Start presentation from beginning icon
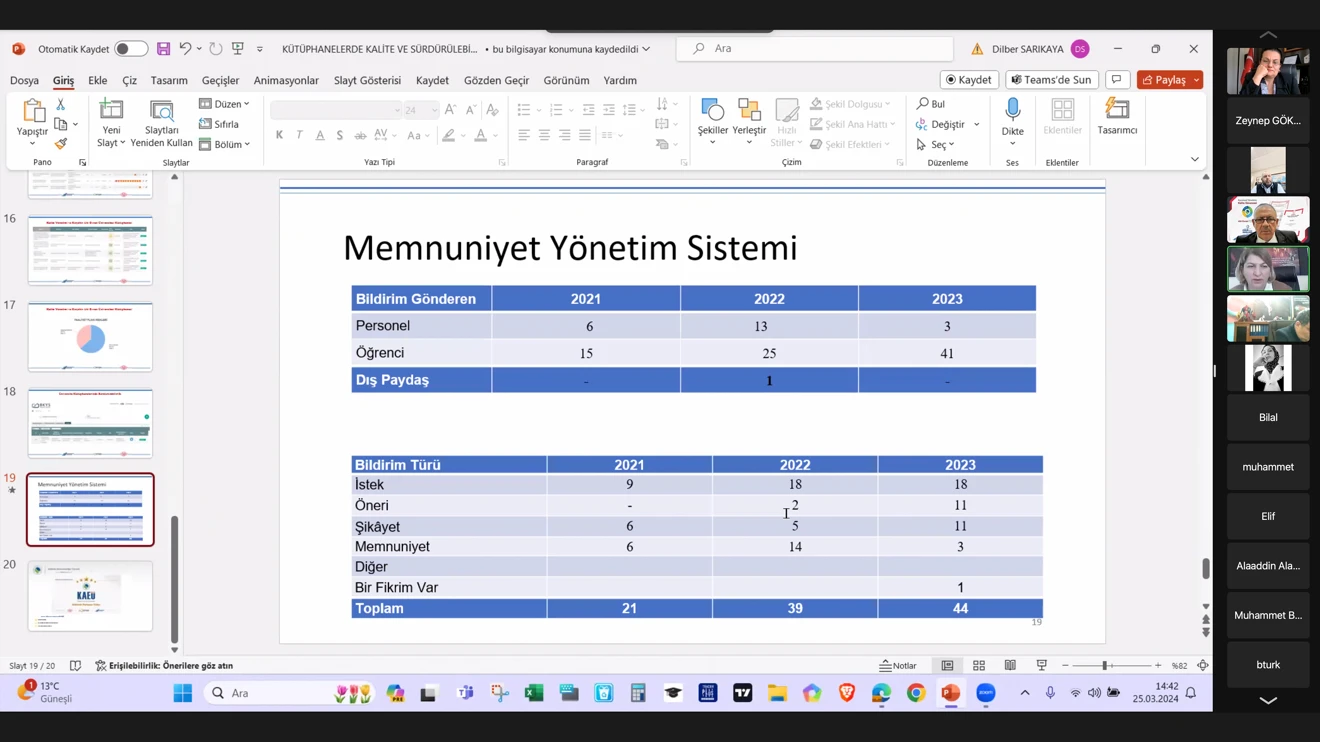Image resolution: width=1320 pixels, height=742 pixels. click(x=238, y=49)
